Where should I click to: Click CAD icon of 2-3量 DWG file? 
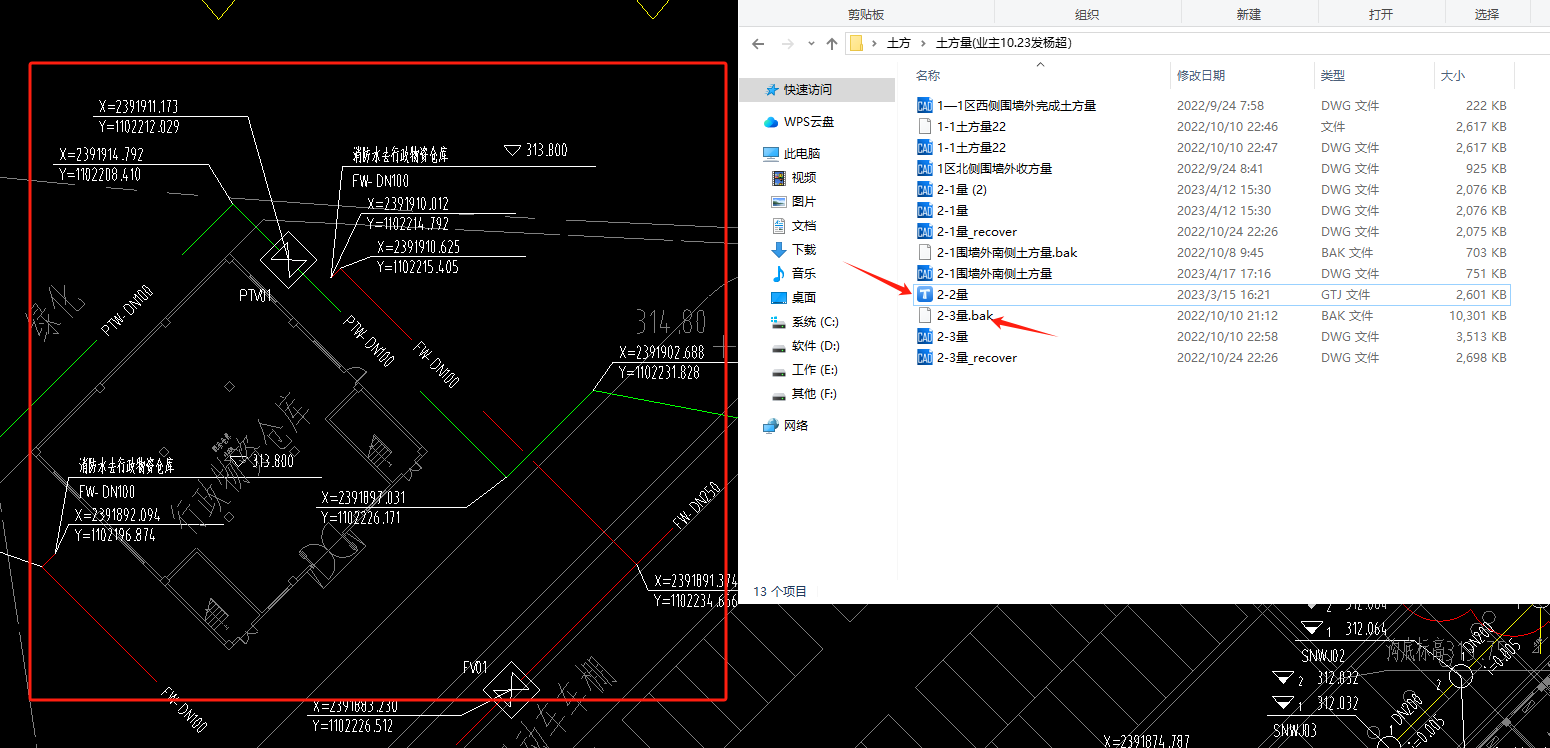click(925, 336)
